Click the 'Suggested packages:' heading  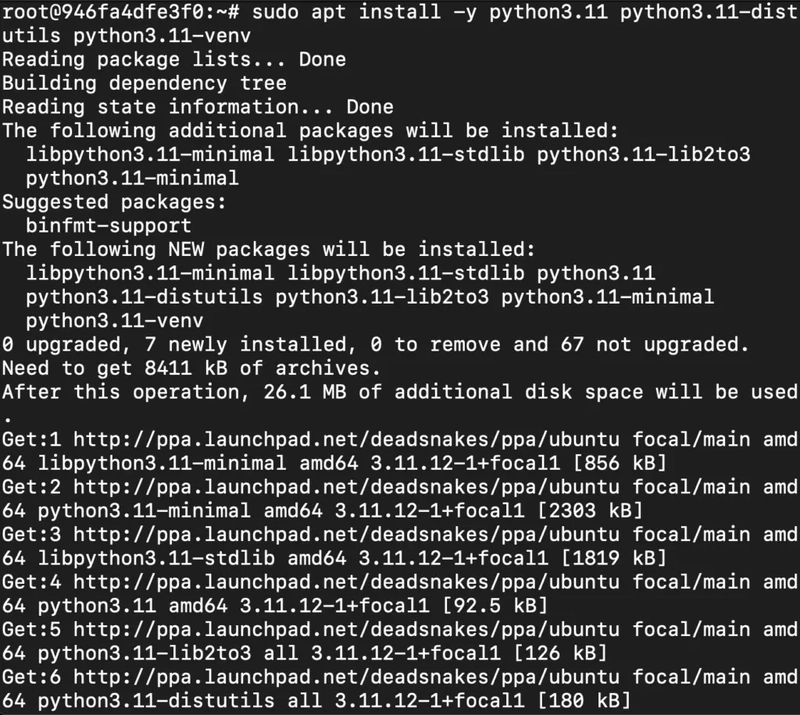(114, 202)
